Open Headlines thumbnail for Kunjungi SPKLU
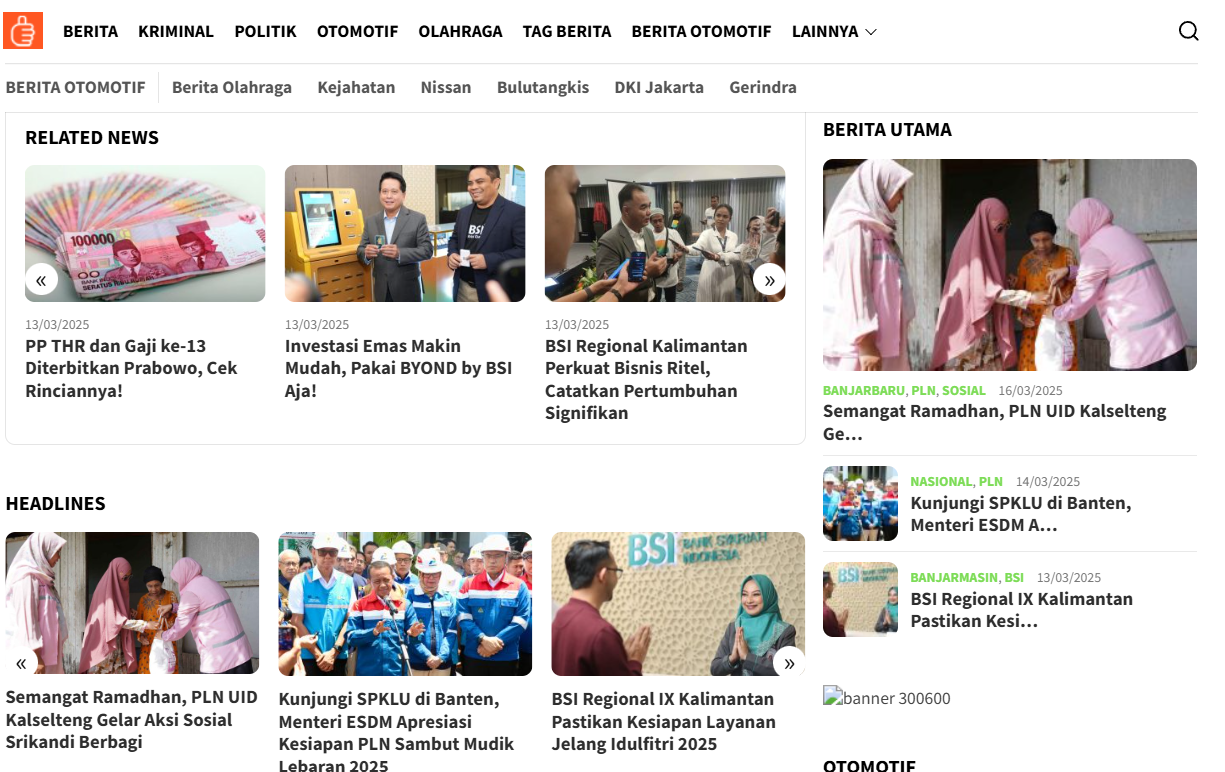Image resolution: width=1225 pixels, height=772 pixels. click(405, 604)
